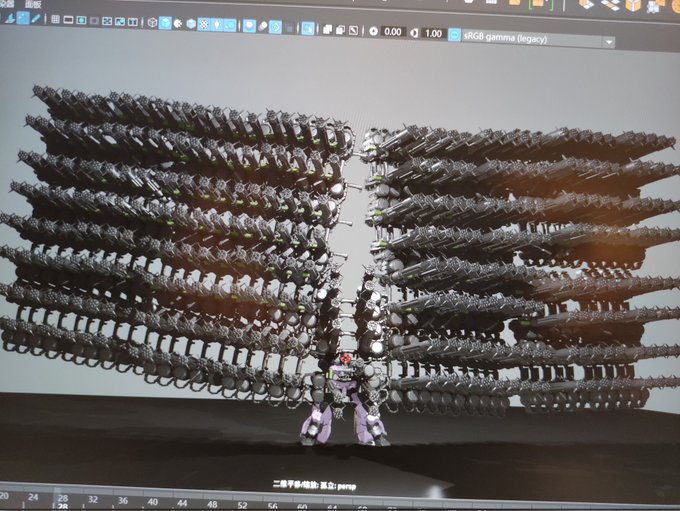The image size is (680, 511).
Task: Toggle the View Transform blue icon
Action: coord(454,35)
